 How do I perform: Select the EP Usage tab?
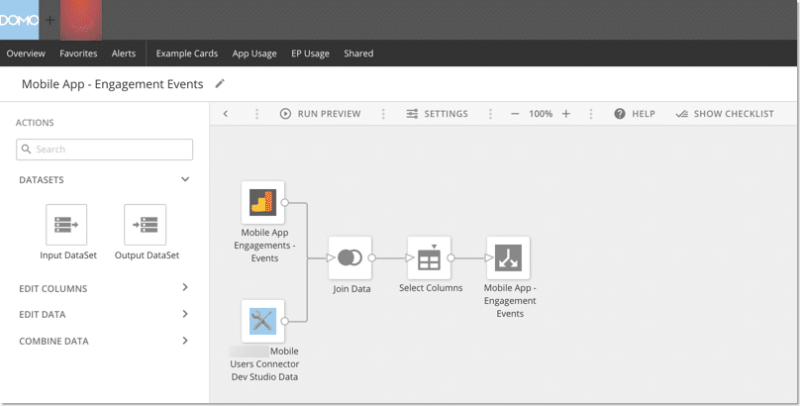[310, 54]
